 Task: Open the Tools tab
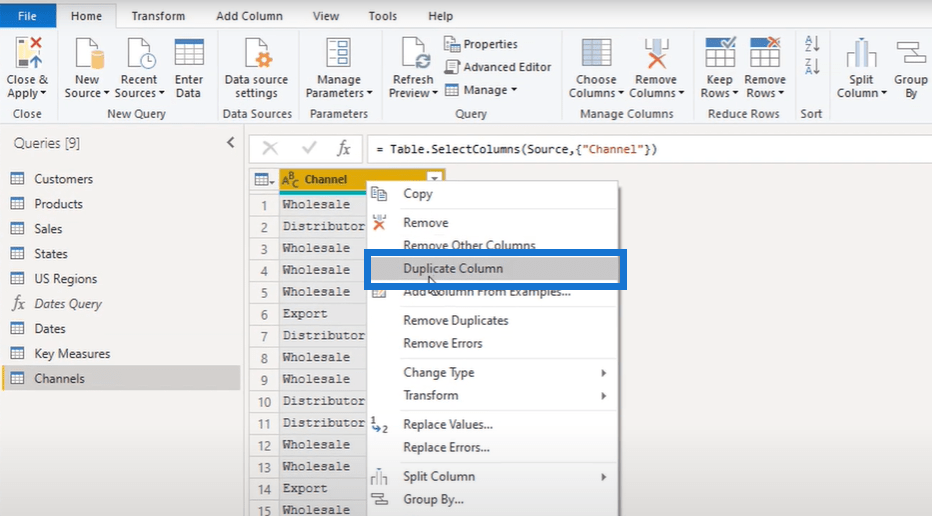pos(383,16)
